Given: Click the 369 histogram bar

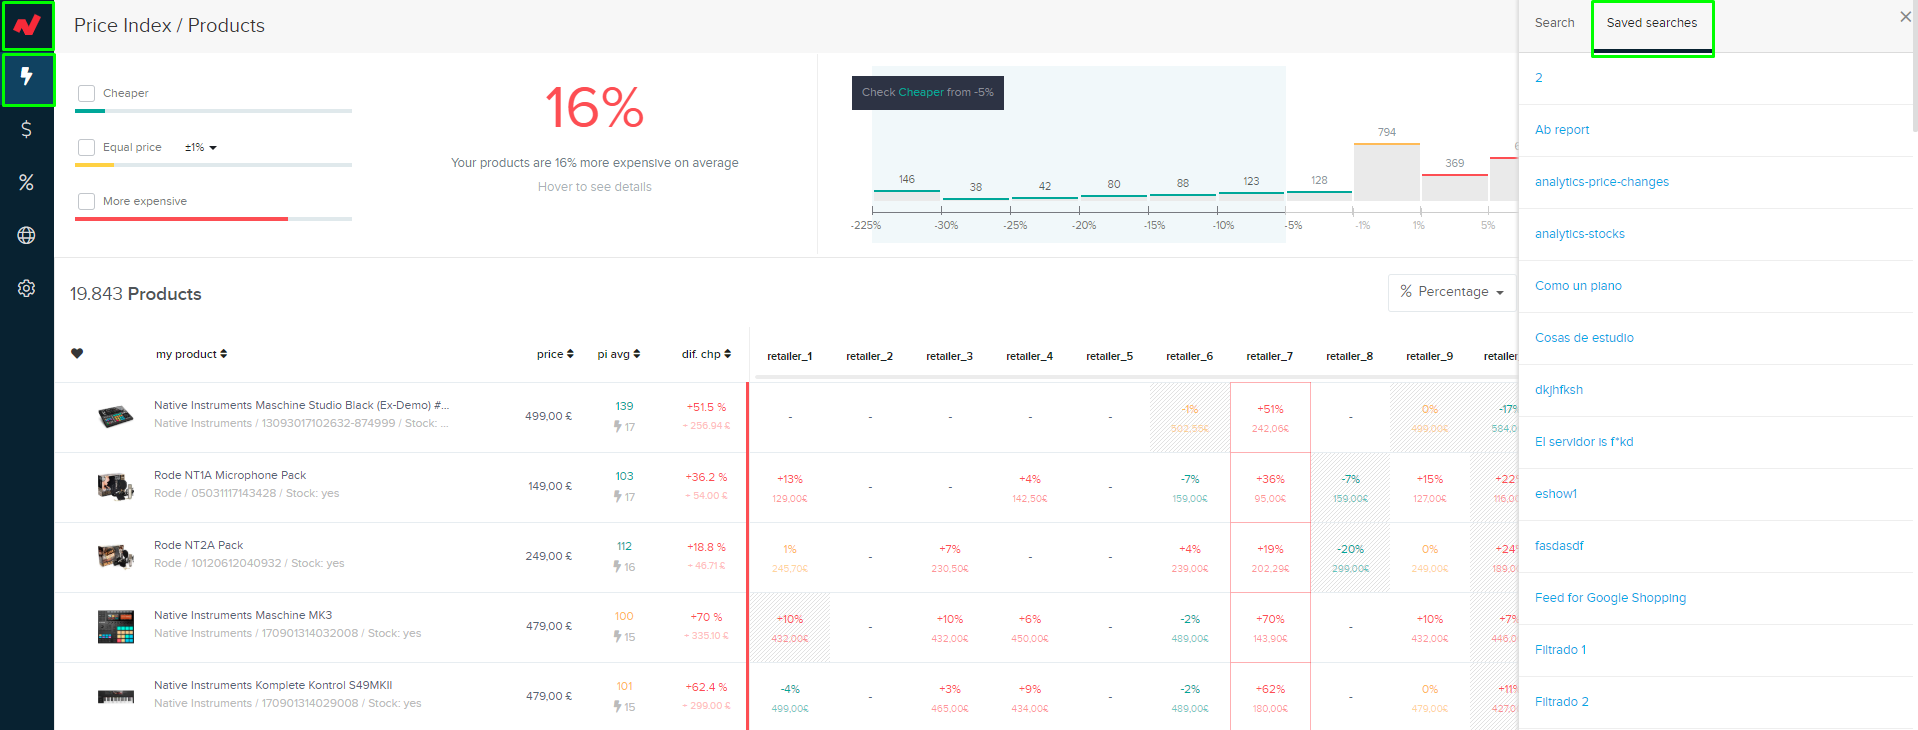Looking at the screenshot, I should (x=1455, y=187).
